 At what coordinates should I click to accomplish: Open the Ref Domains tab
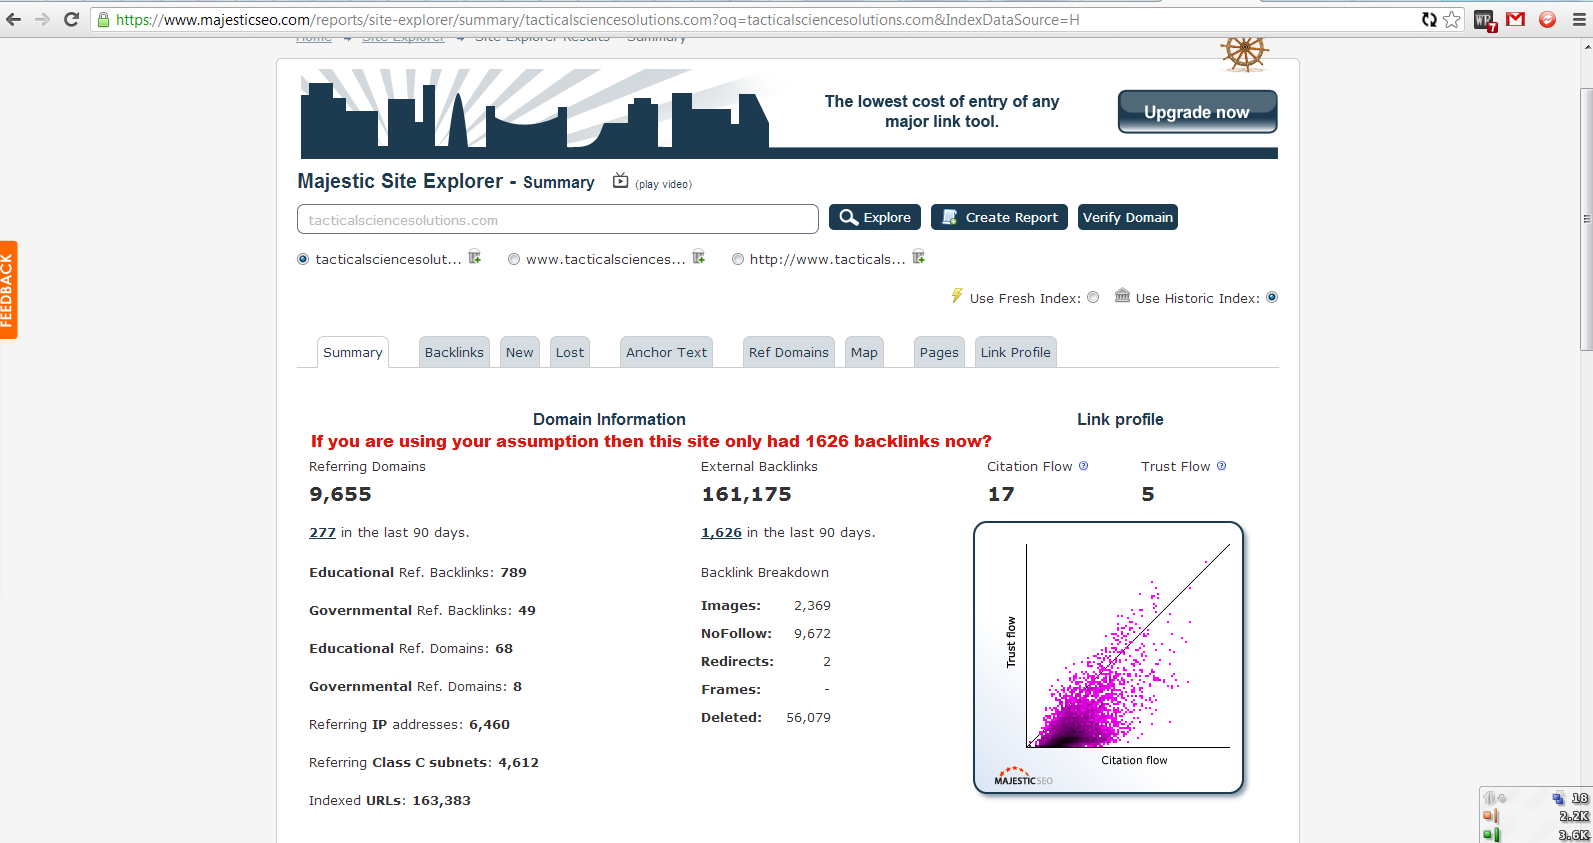[x=788, y=352]
